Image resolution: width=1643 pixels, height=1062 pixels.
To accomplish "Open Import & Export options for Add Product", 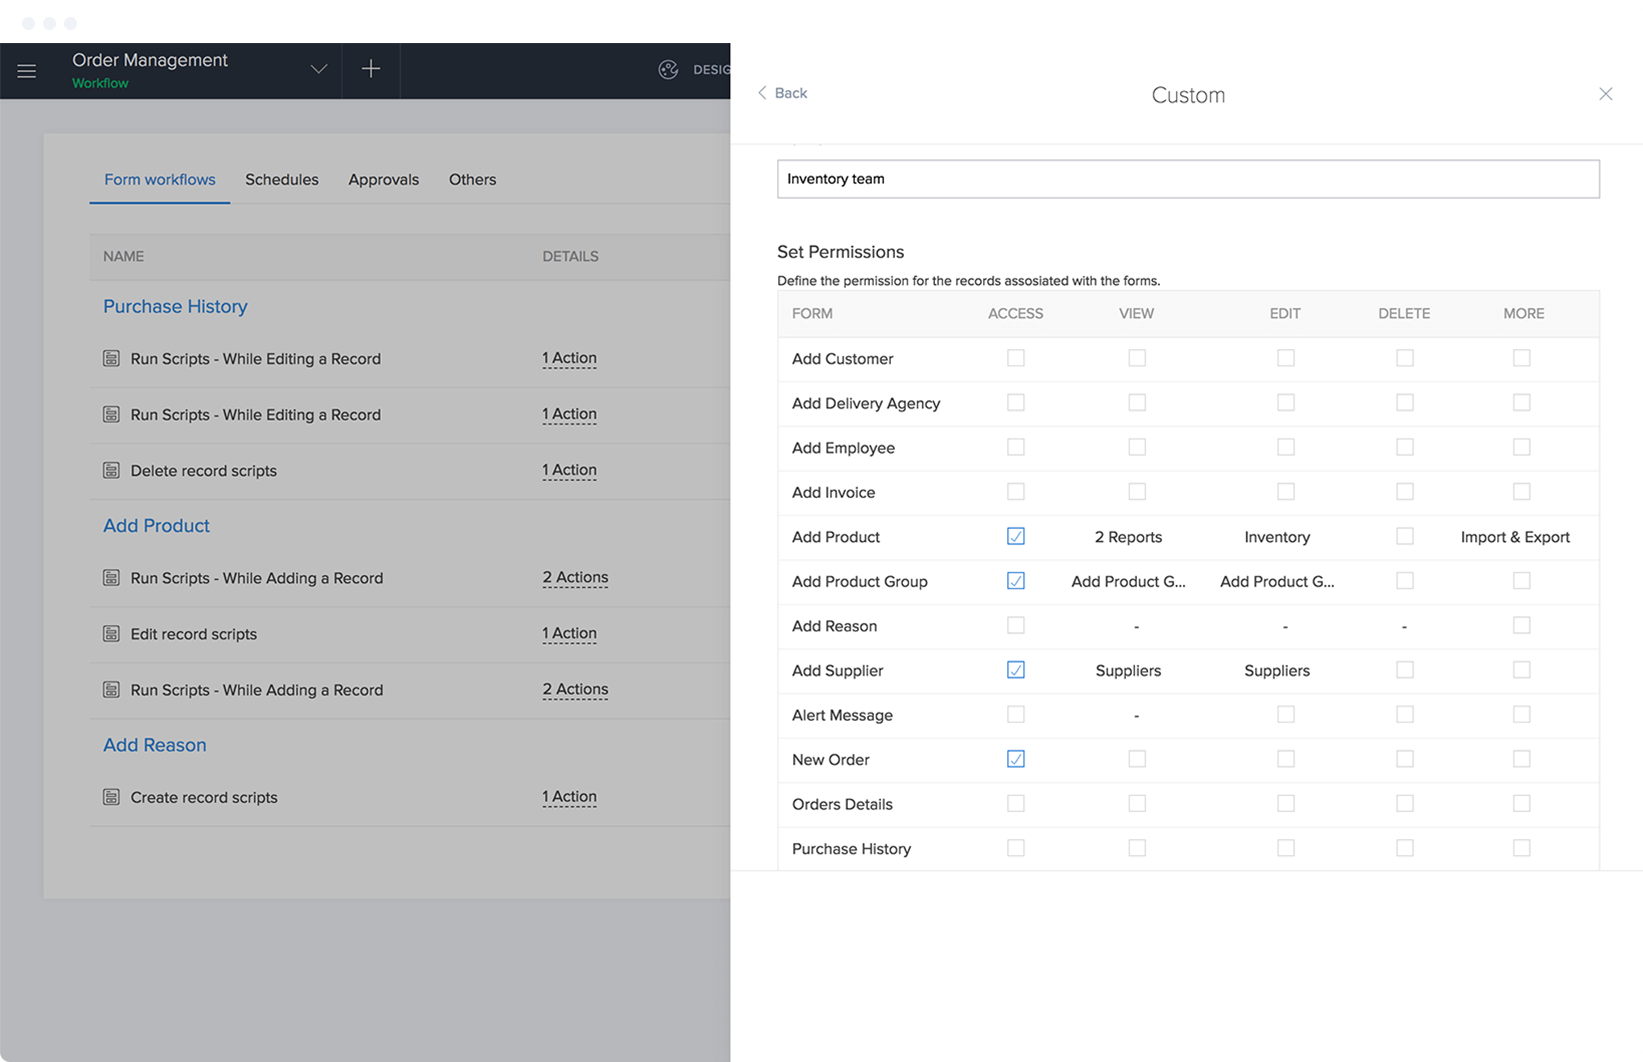I will [x=1515, y=537].
